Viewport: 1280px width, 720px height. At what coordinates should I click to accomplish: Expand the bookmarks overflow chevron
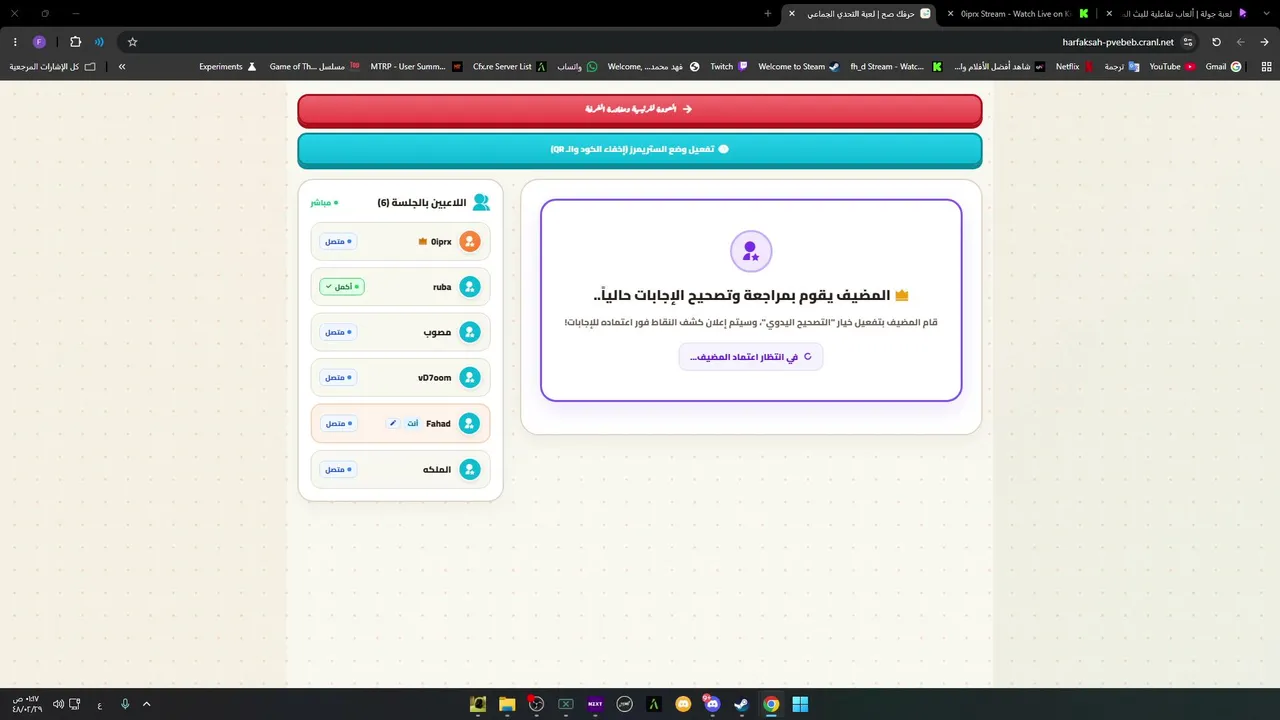click(122, 67)
